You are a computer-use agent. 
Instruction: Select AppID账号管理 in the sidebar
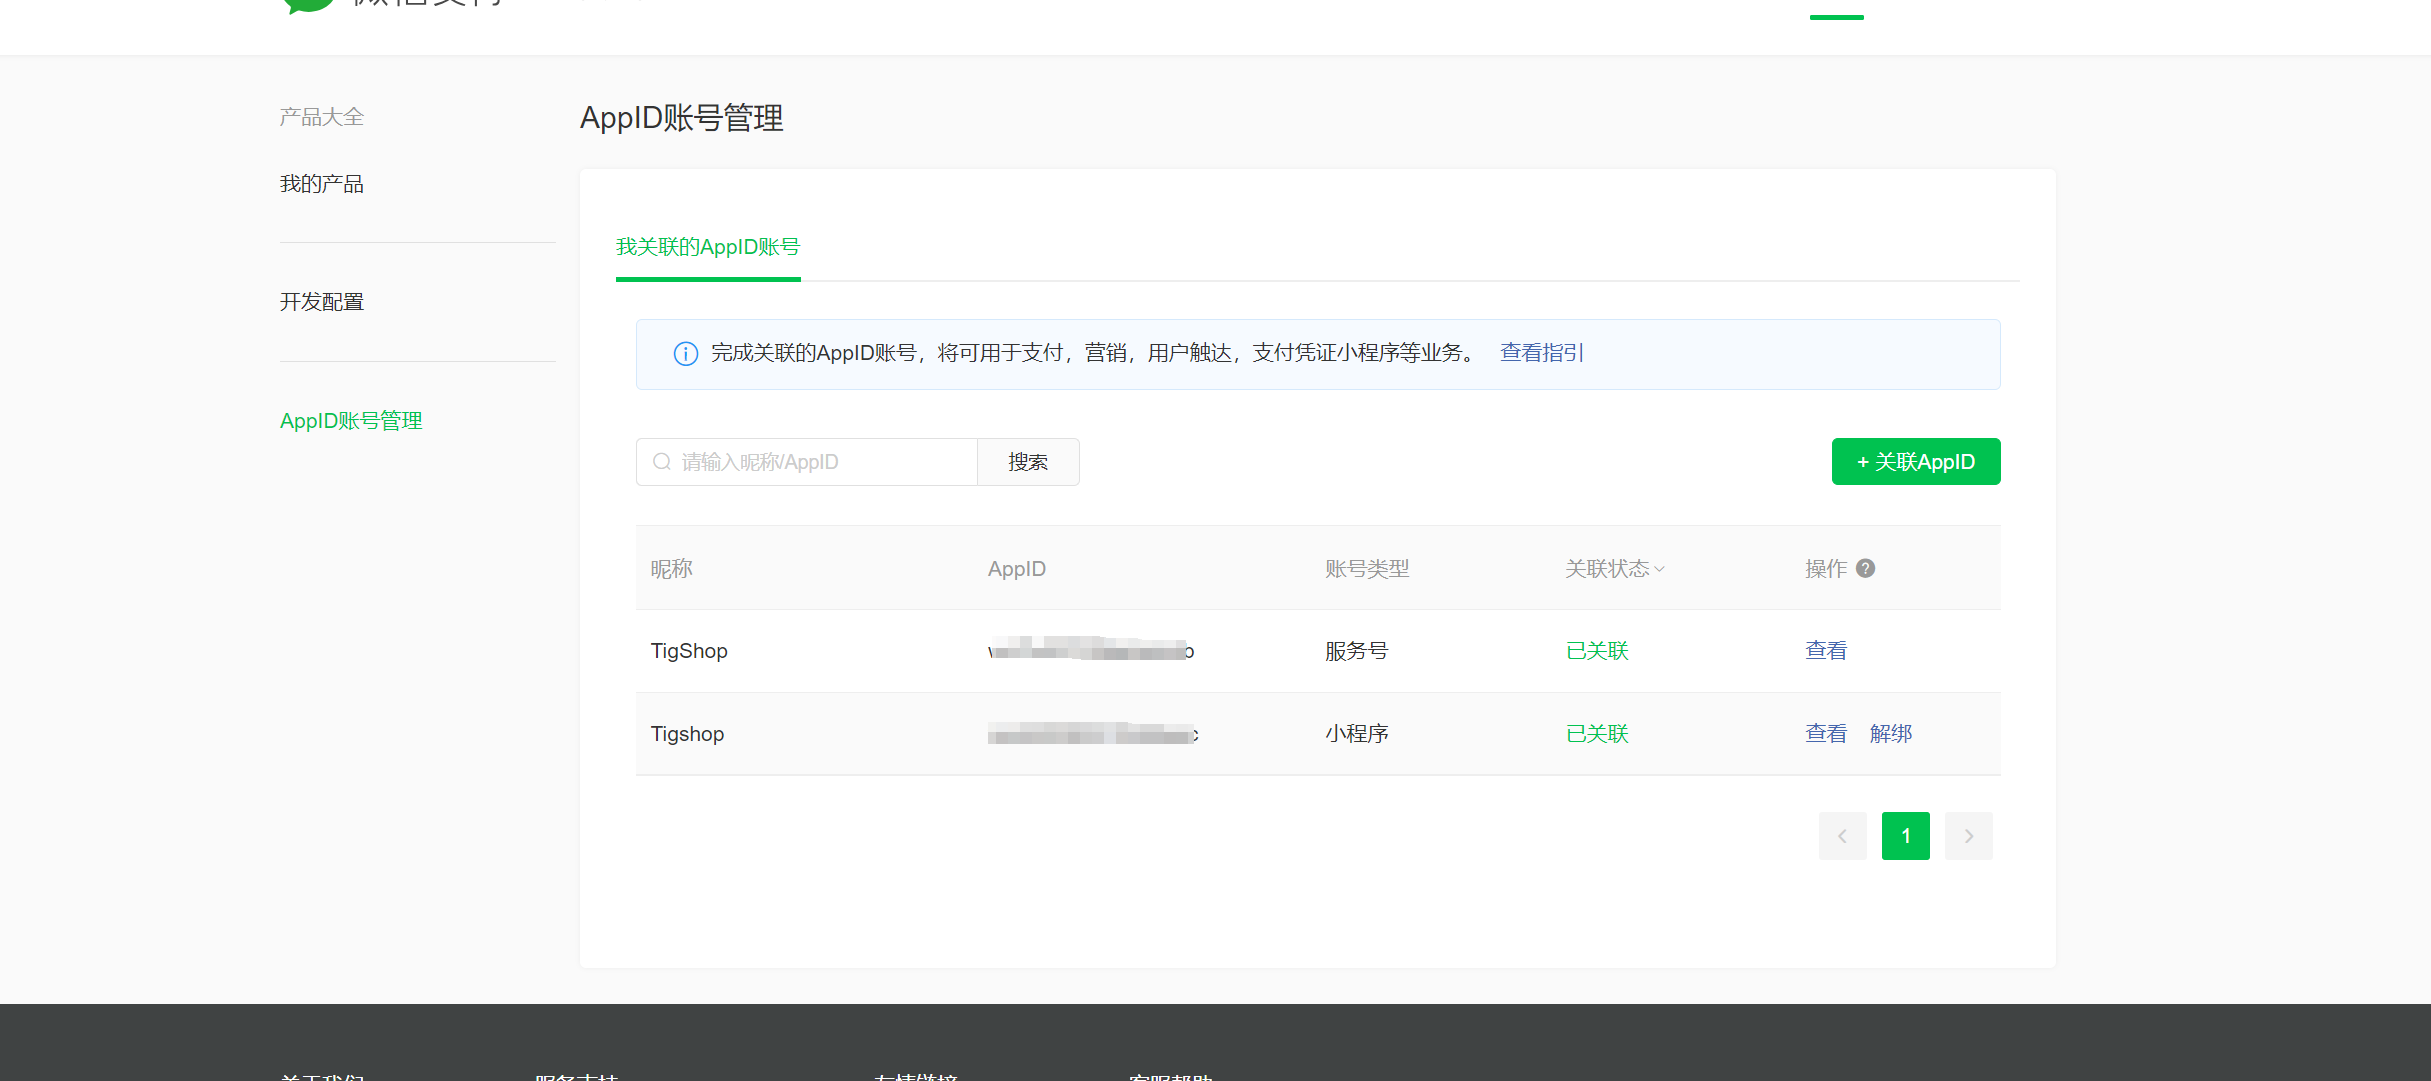point(351,421)
